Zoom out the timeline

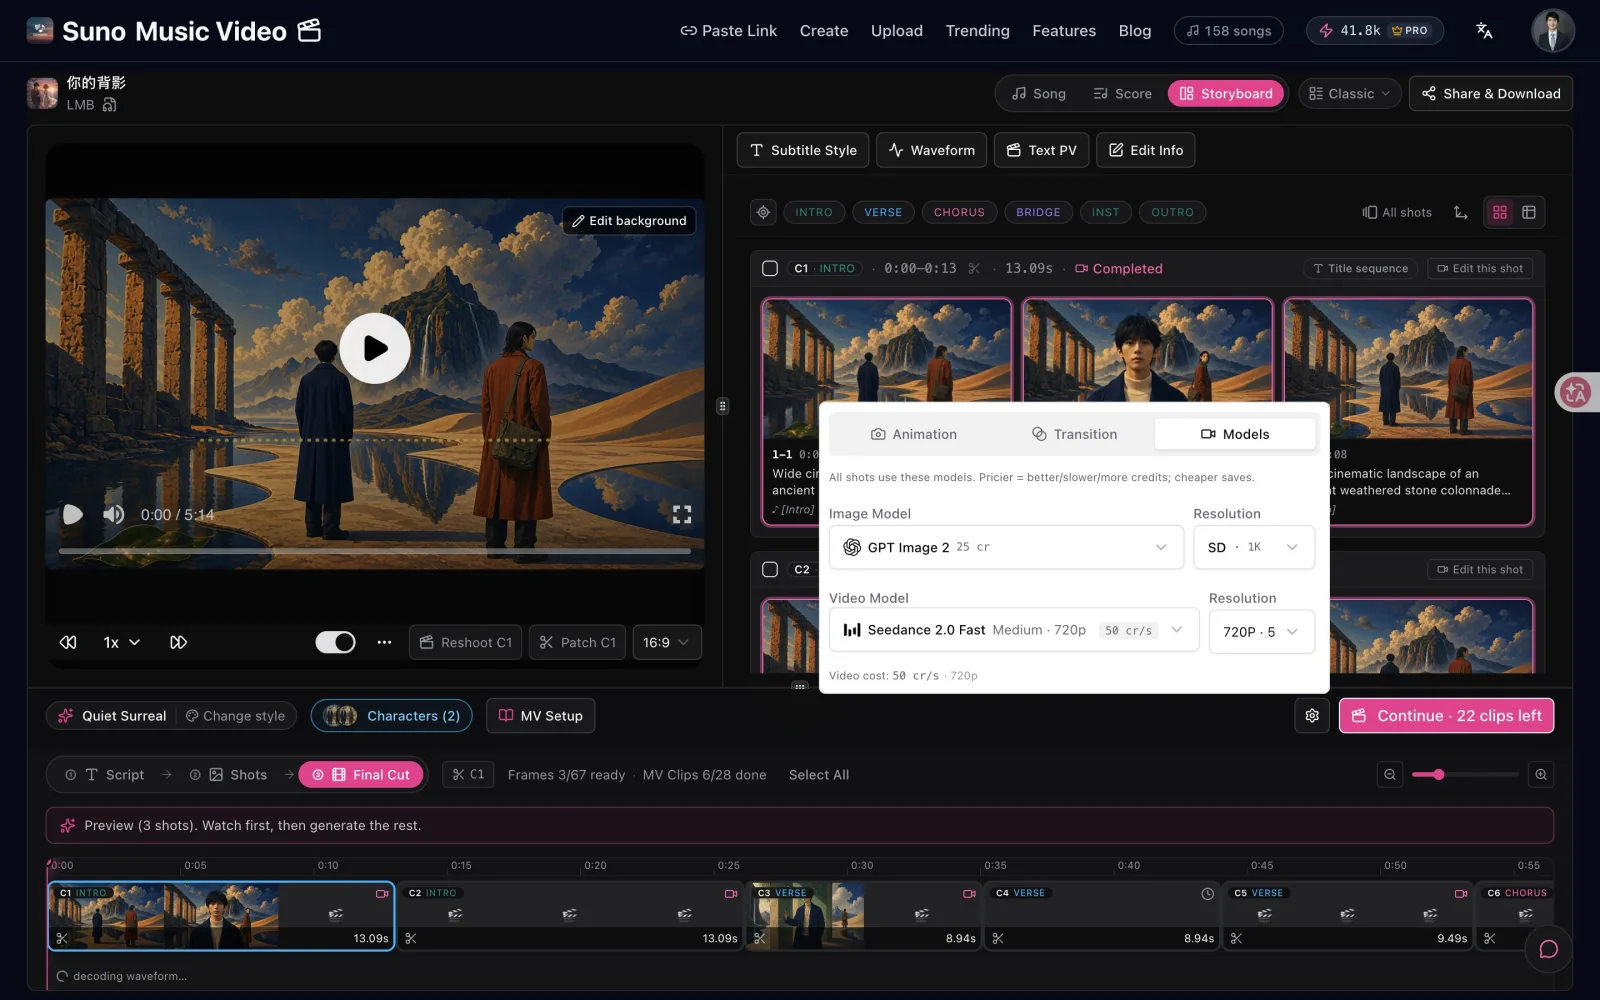(x=1390, y=774)
